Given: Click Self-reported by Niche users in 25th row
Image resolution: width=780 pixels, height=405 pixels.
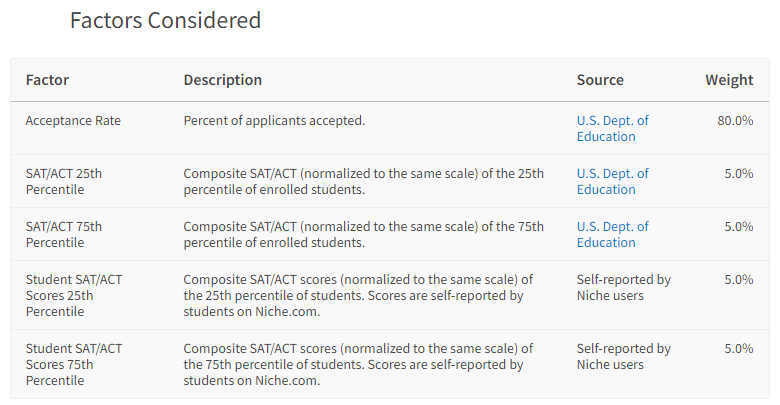Looking at the screenshot, I should point(623,288).
